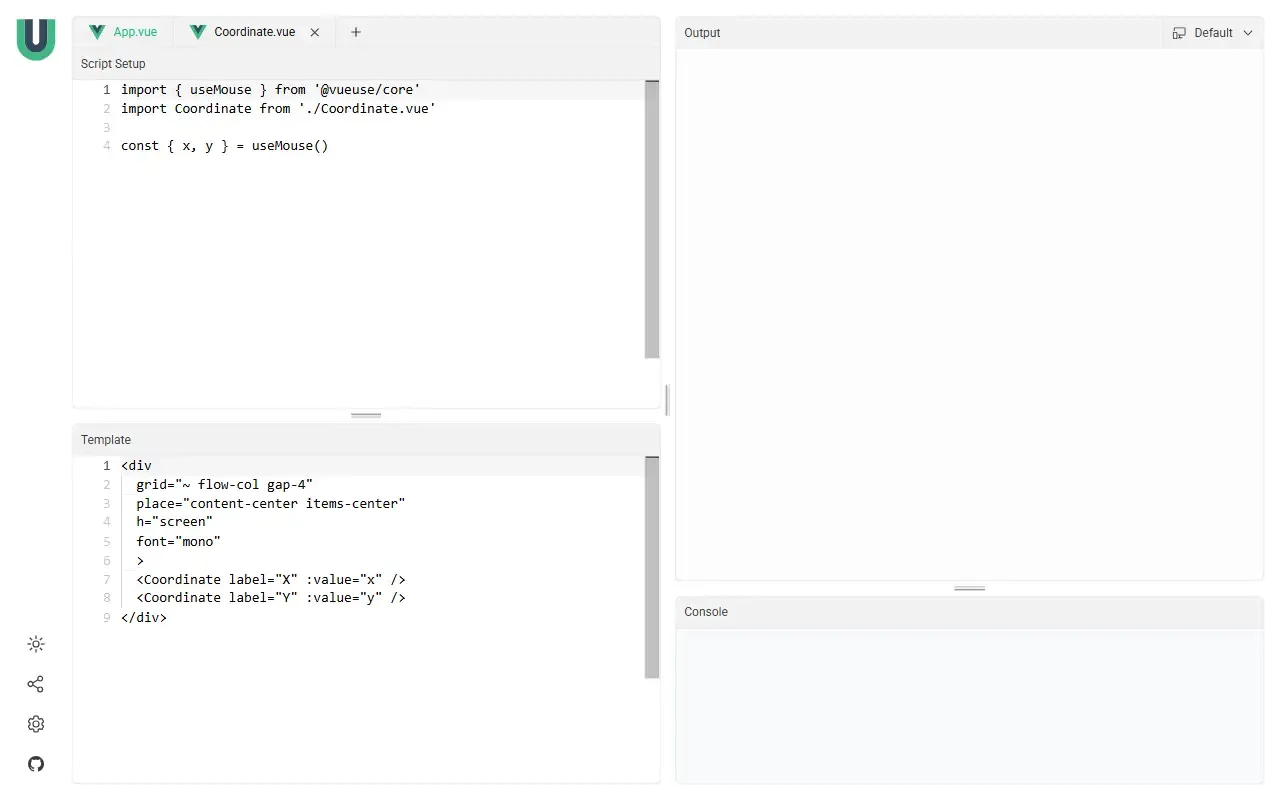Click the Script Setup panel header
The height and width of the screenshot is (800, 1280).
pos(366,63)
